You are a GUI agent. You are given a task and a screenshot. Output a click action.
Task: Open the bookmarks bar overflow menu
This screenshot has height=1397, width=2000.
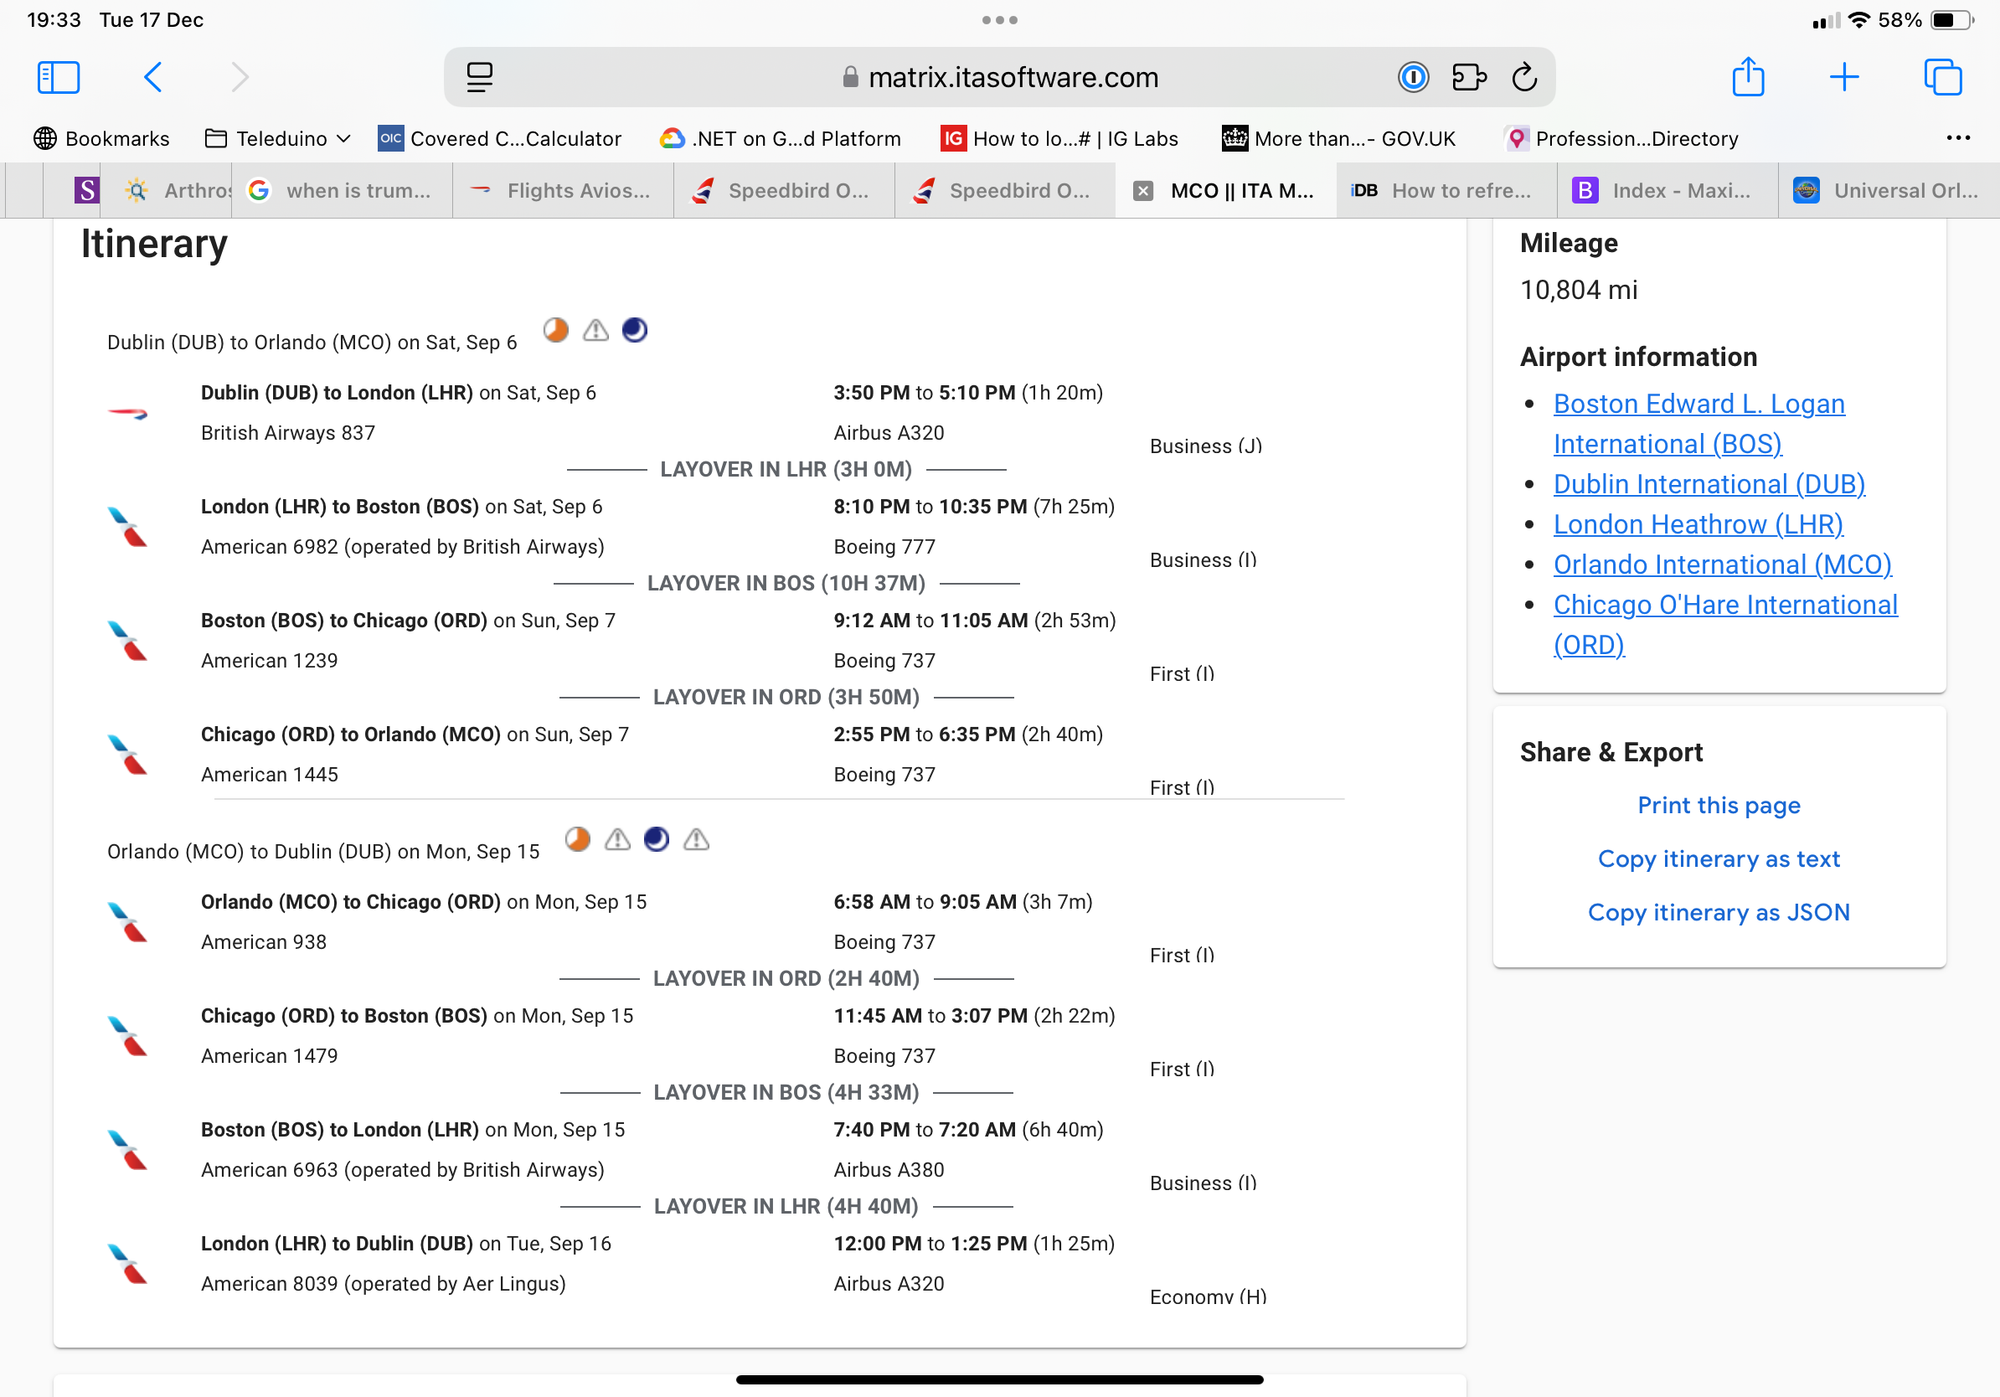[x=1958, y=138]
